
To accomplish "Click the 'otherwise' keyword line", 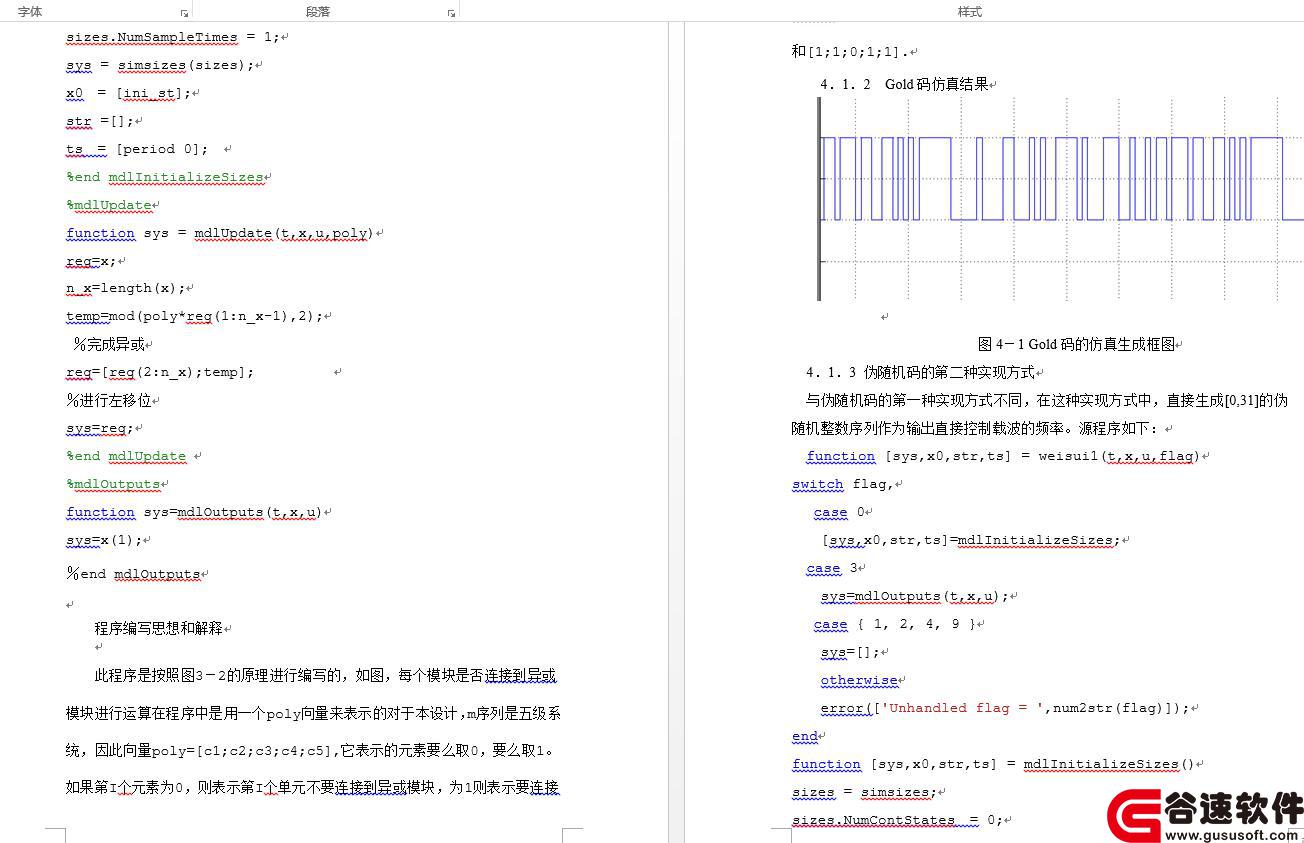I will (x=859, y=680).
